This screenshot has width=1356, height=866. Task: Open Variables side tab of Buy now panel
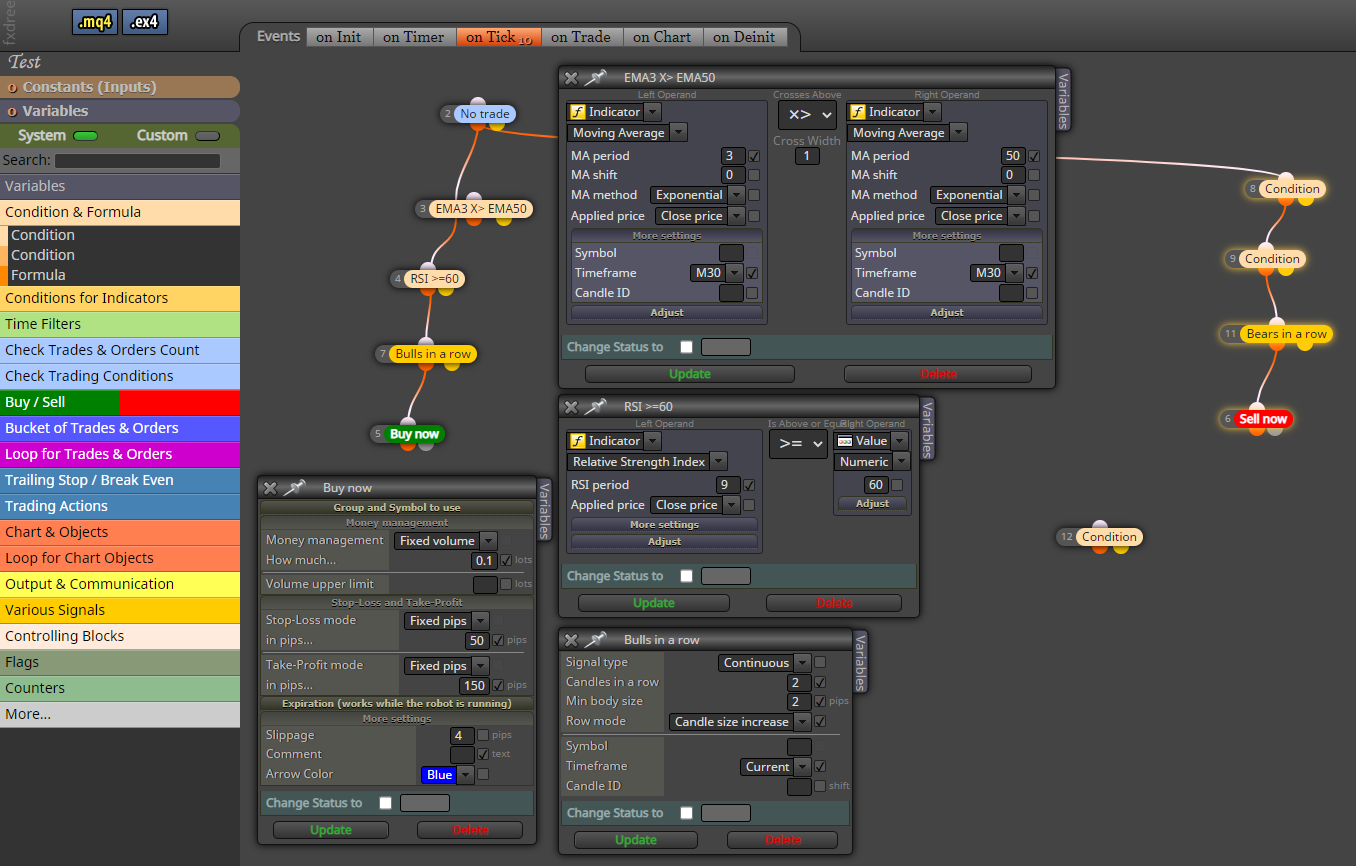click(x=545, y=510)
